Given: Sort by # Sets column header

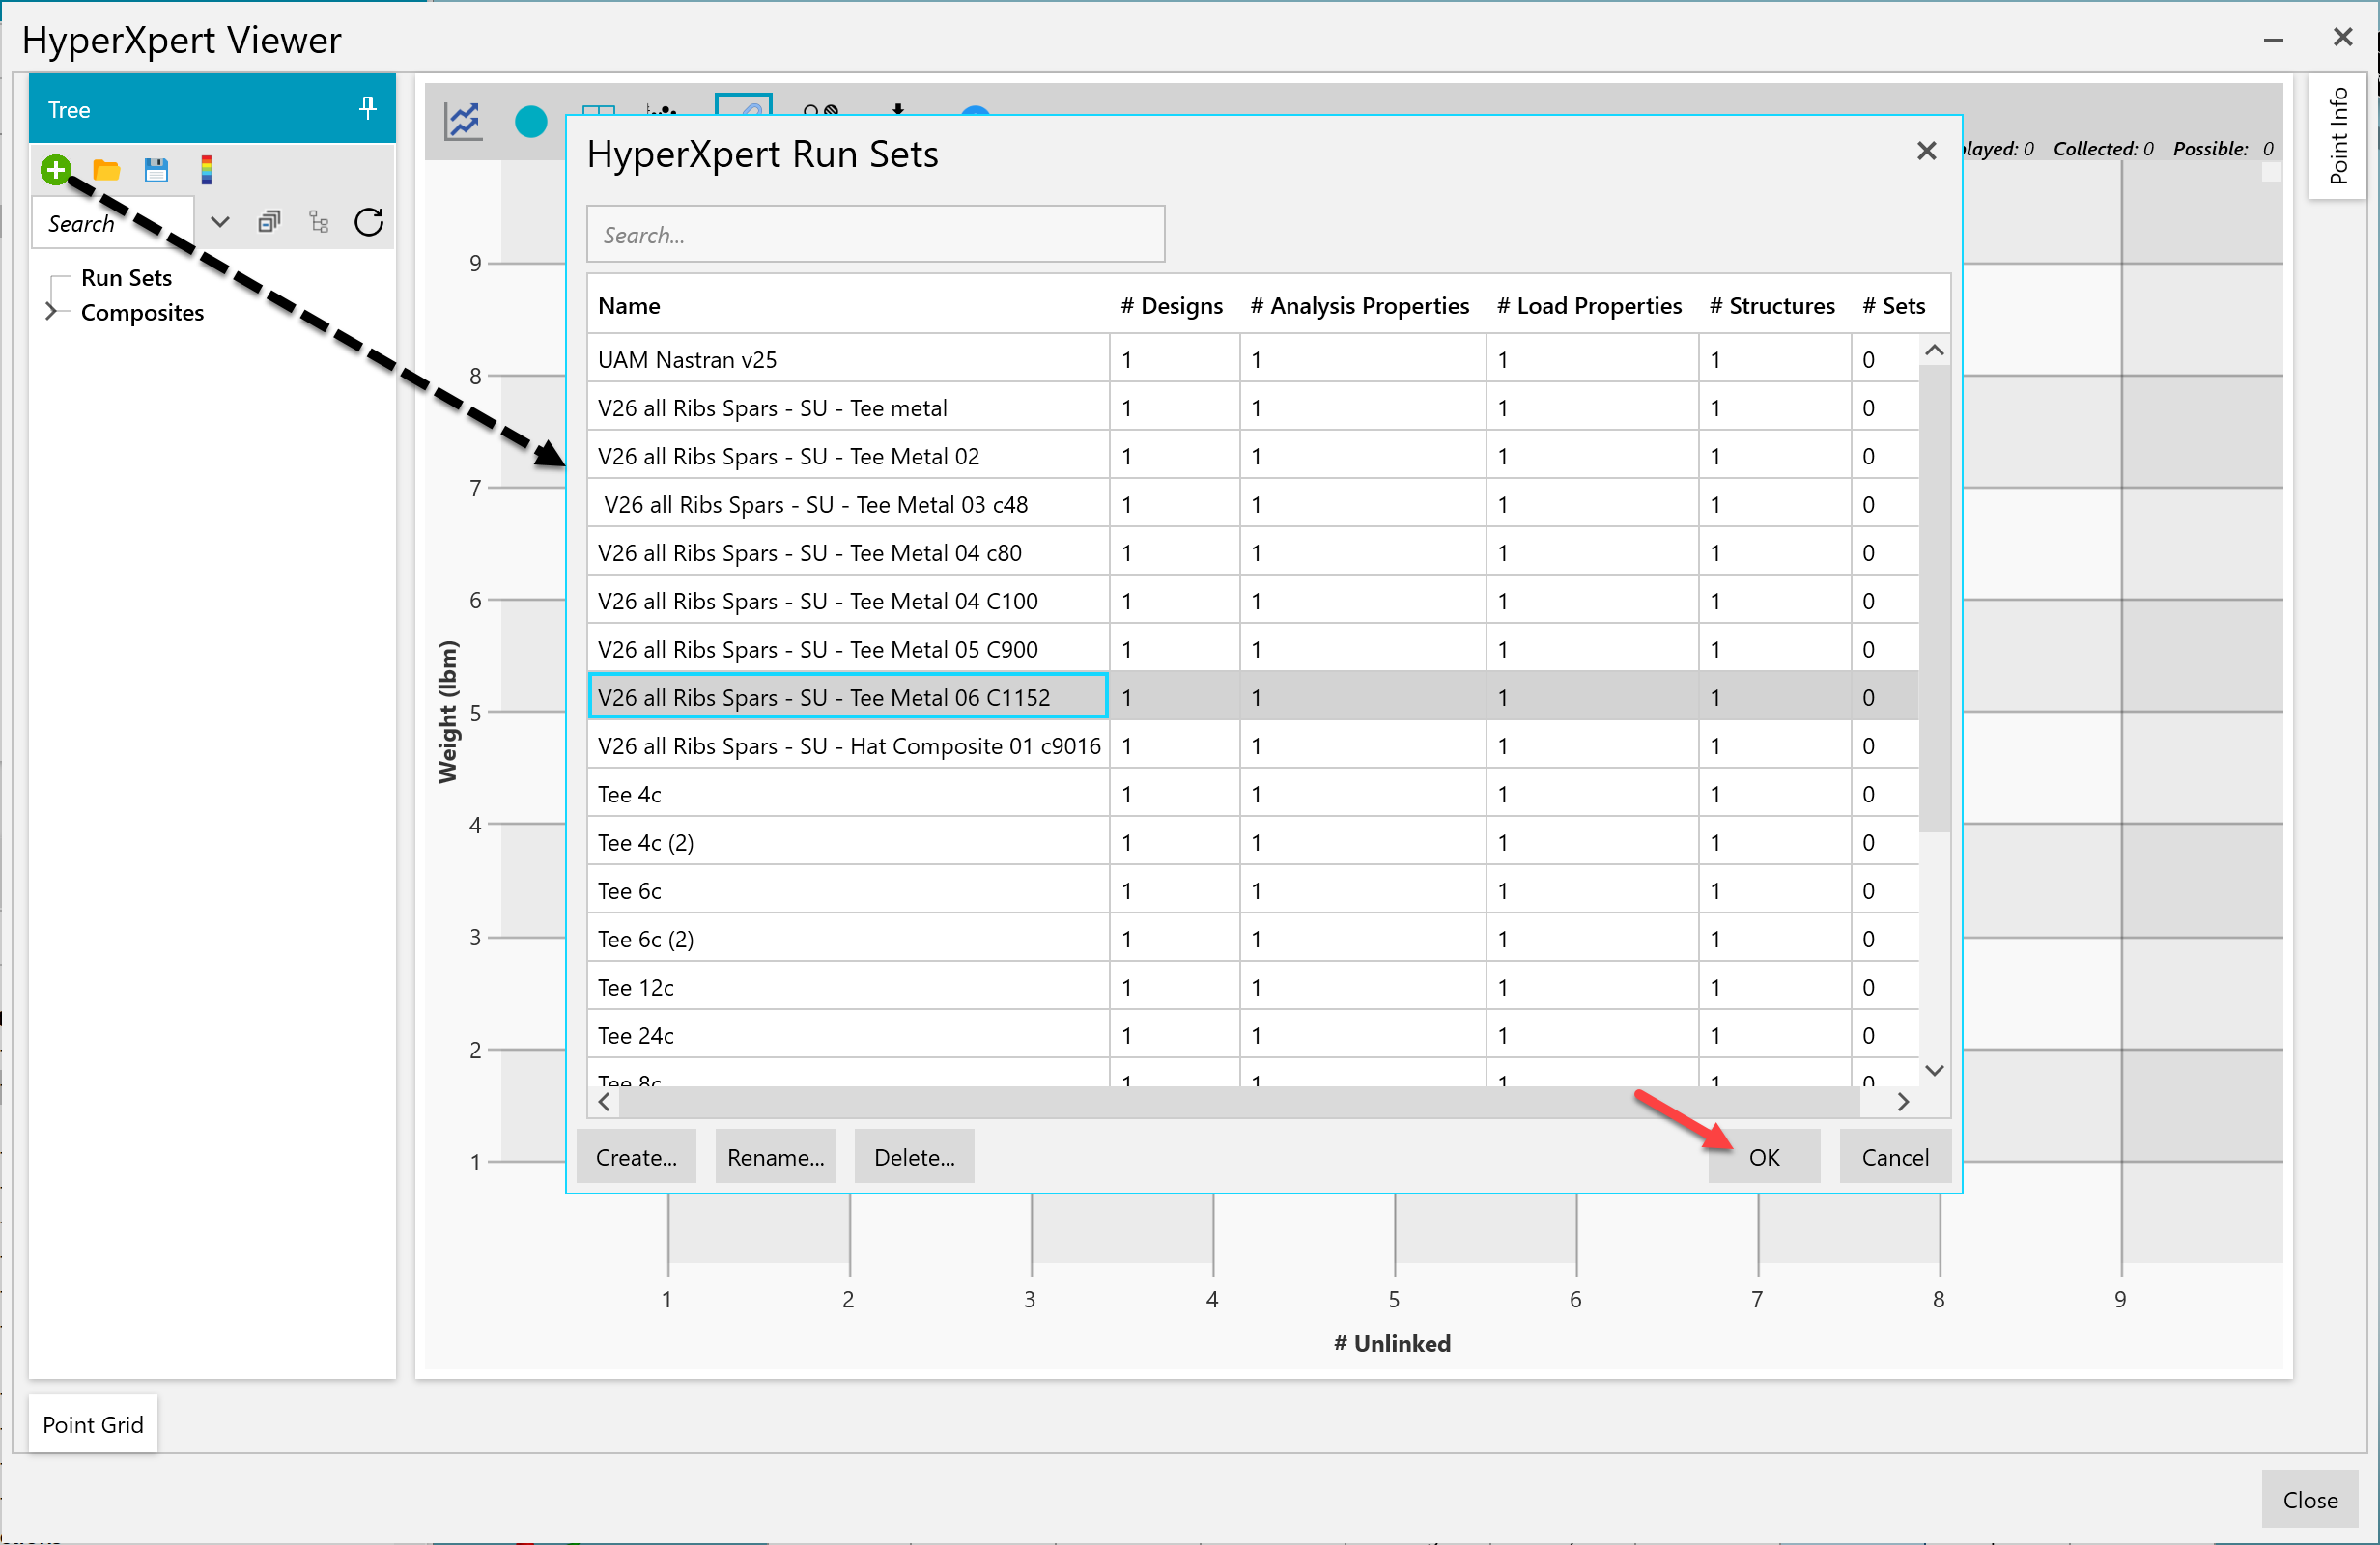Looking at the screenshot, I should 1893,305.
